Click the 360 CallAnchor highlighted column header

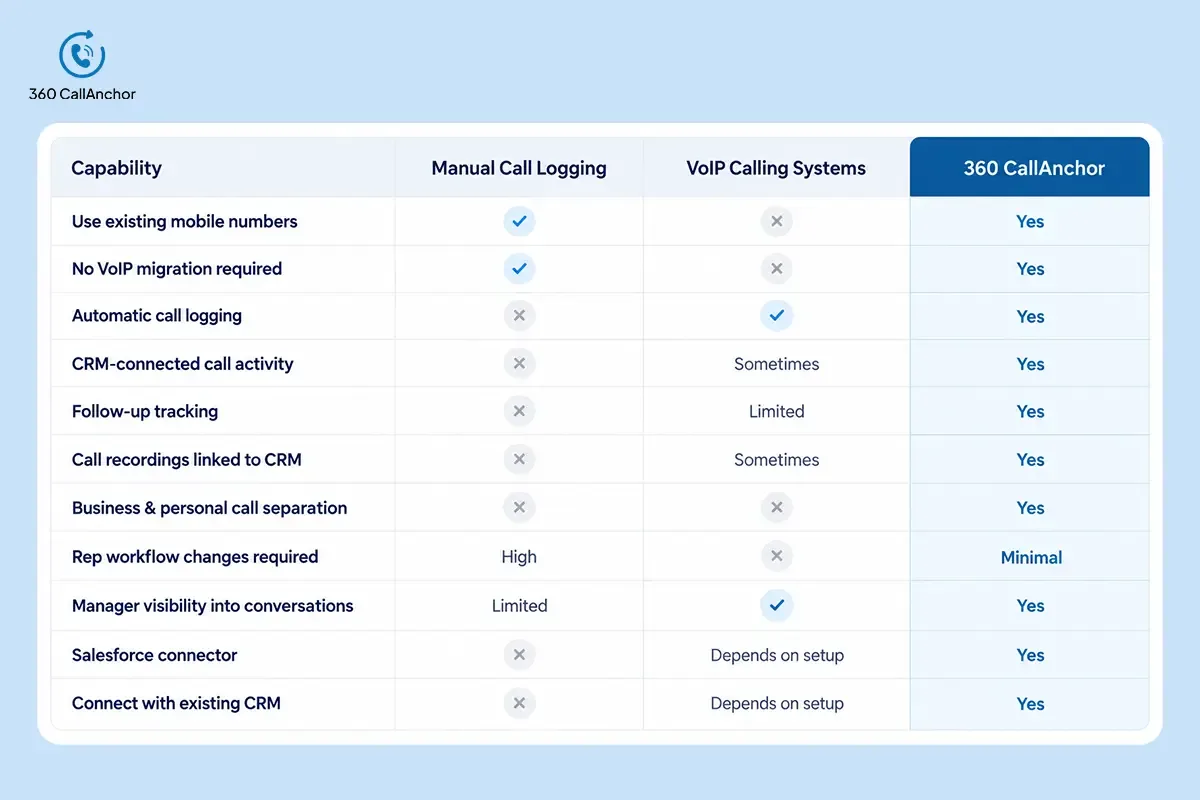point(1030,167)
